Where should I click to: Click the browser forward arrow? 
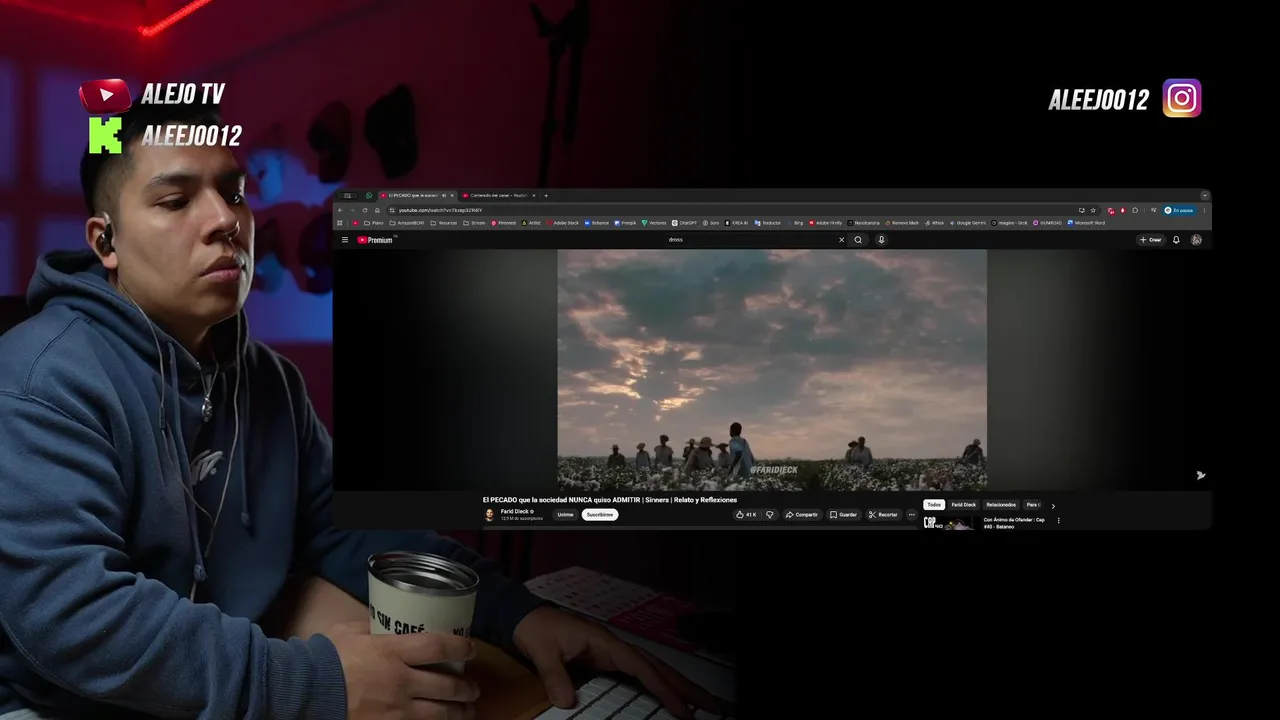352,210
